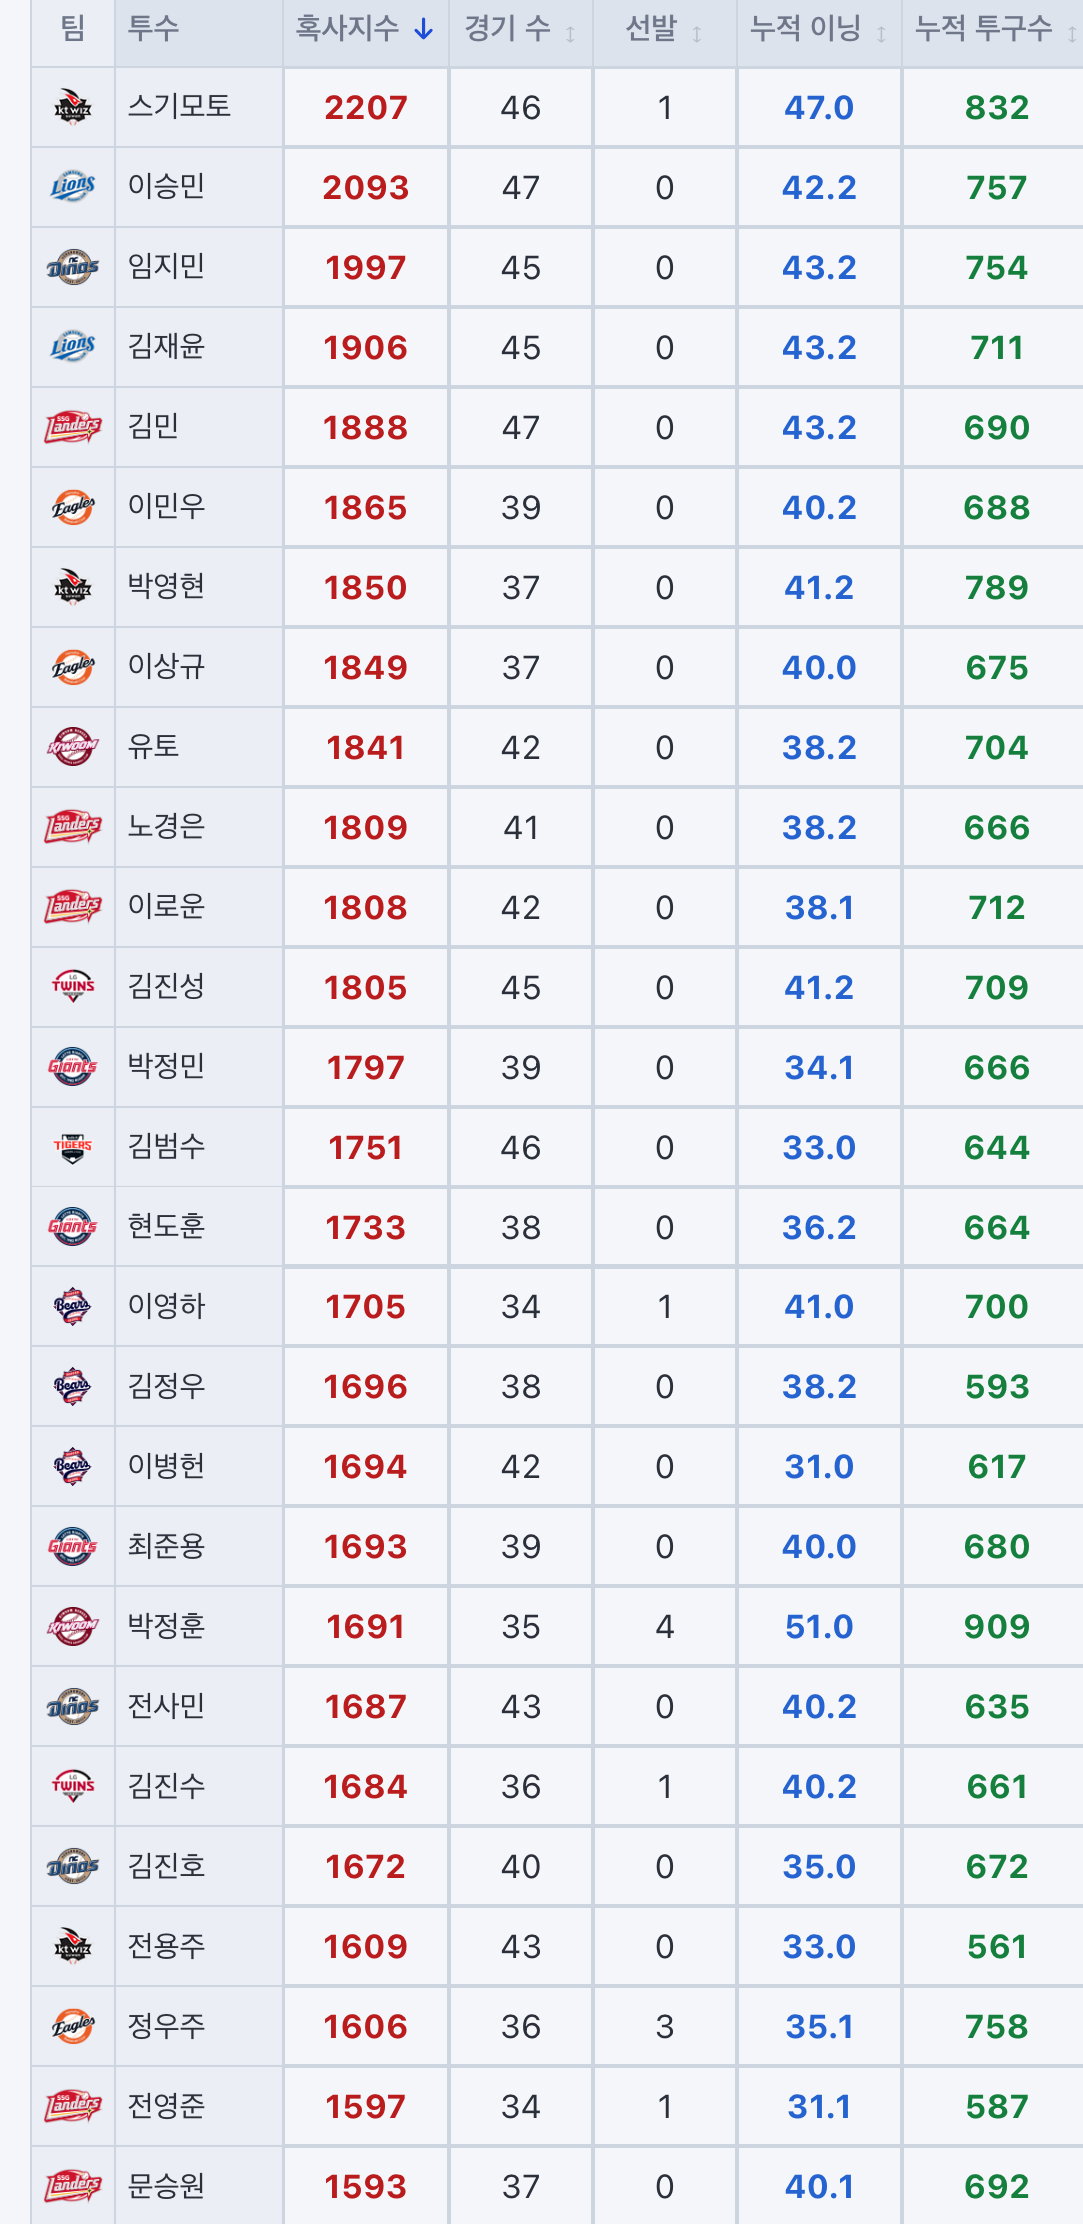The image size is (1083, 2224).
Task: Click the KT Wiz logo beside 스기모토
Action: [73, 107]
